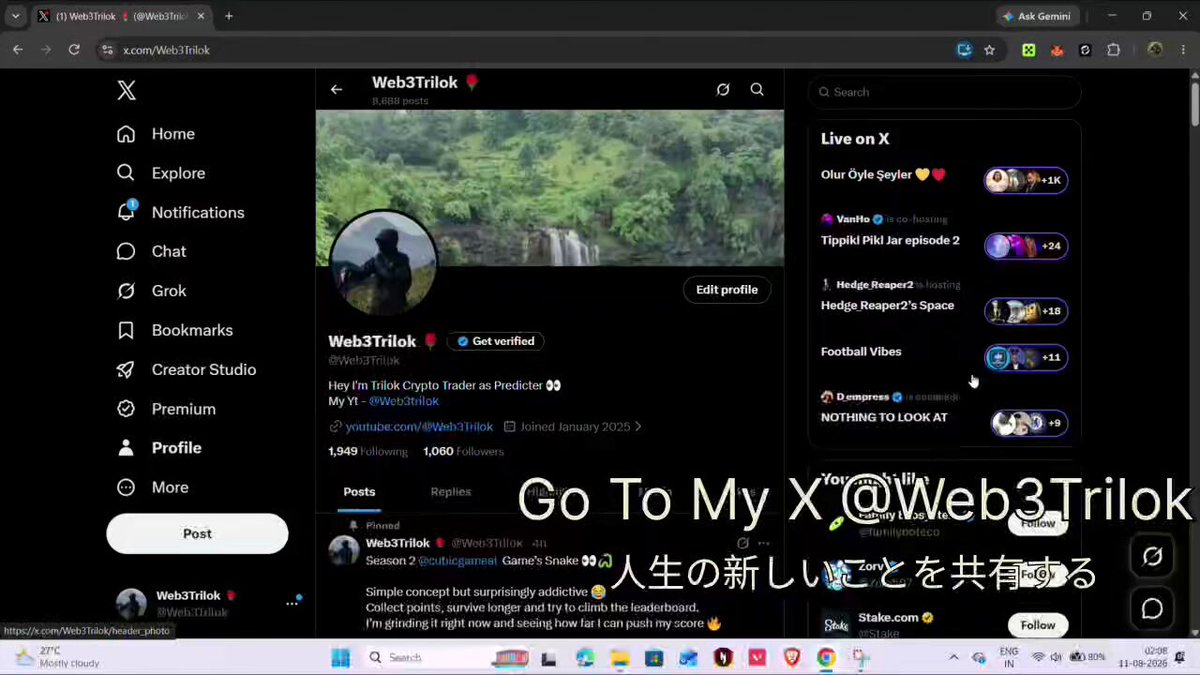The image size is (1200, 675).
Task: Click the @Web3trilok mention in bio
Action: pyautogui.click(x=404, y=401)
